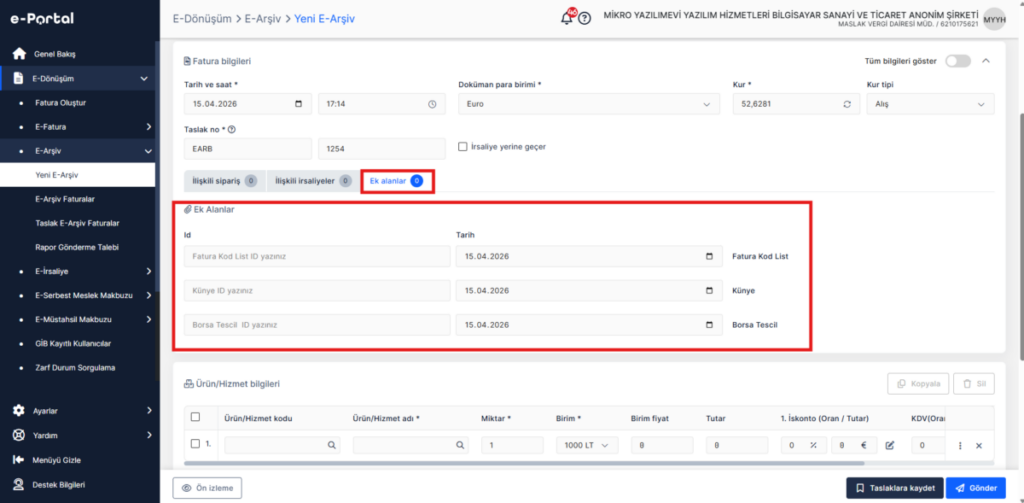This screenshot has height=503, width=1024.
Task: Click the Genel Bakış home icon
Action: pos(19,54)
